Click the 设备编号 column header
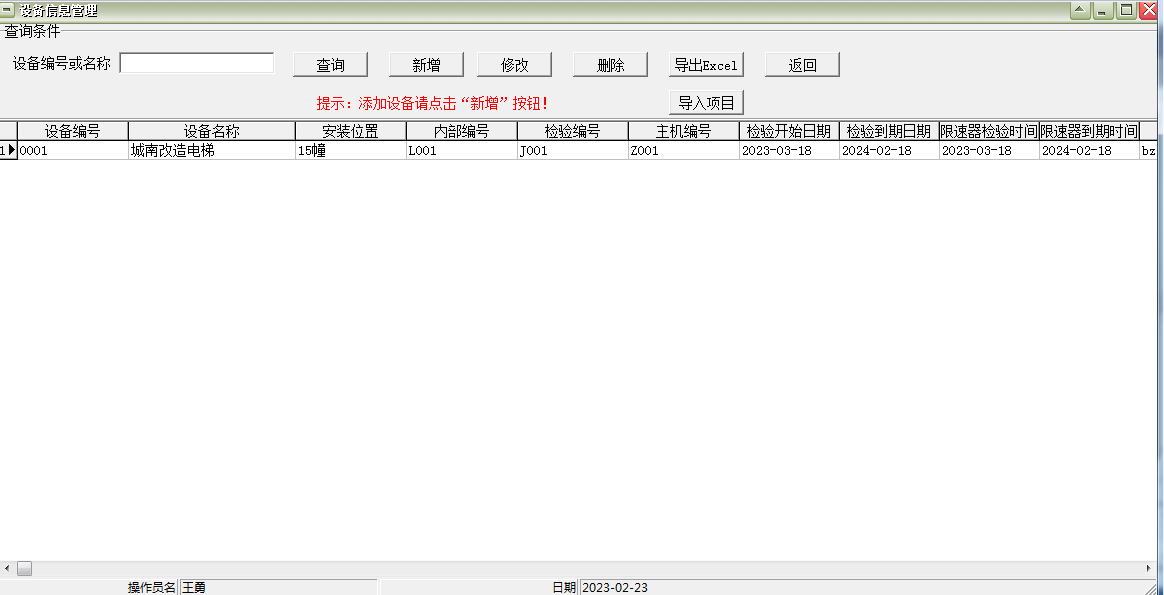 (x=73, y=131)
